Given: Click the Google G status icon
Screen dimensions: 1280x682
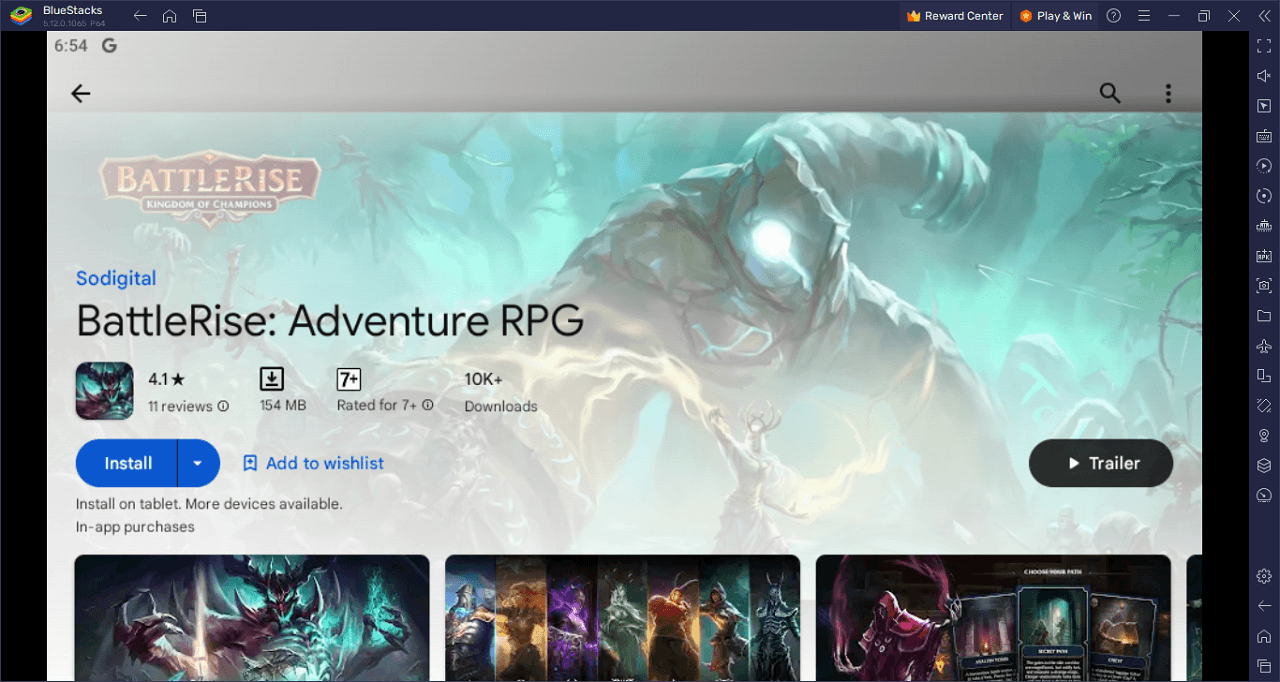Looking at the screenshot, I should click(109, 46).
